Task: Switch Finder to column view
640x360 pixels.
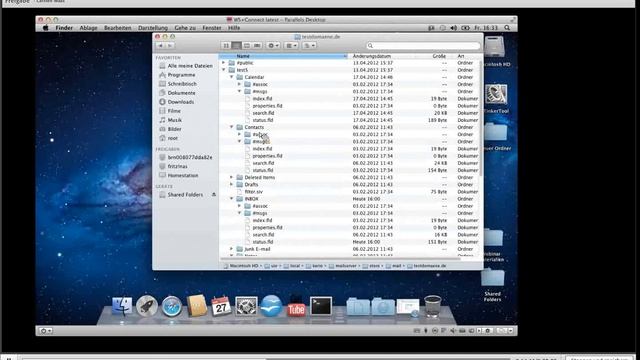Action: [247, 46]
